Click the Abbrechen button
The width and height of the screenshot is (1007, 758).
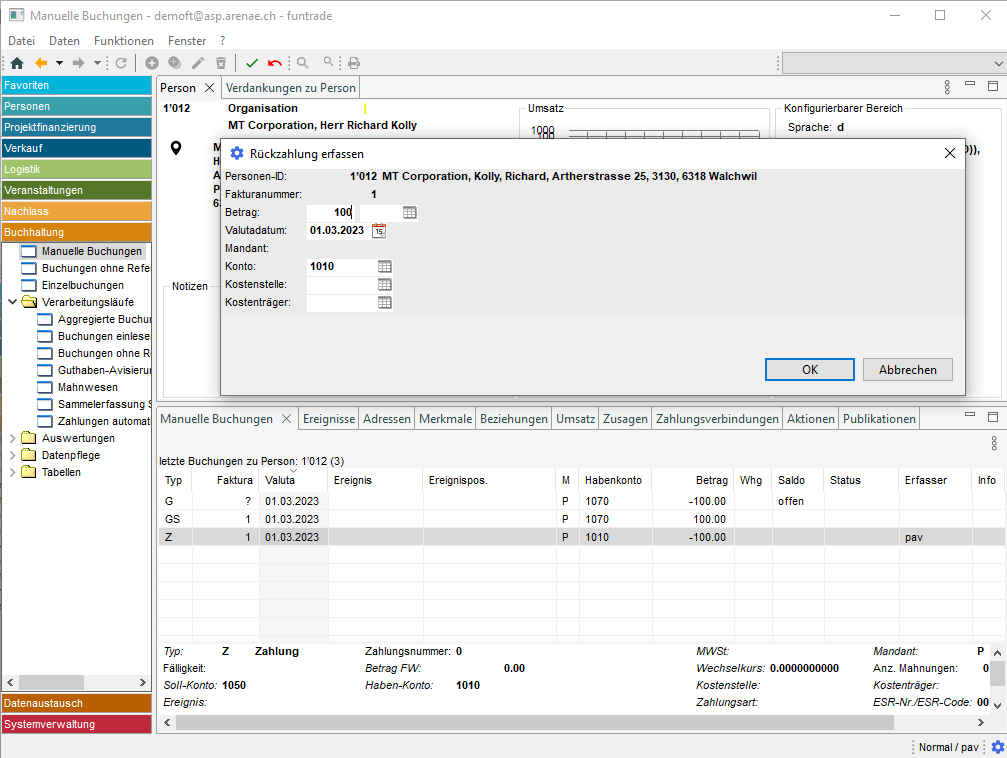pyautogui.click(x=907, y=370)
